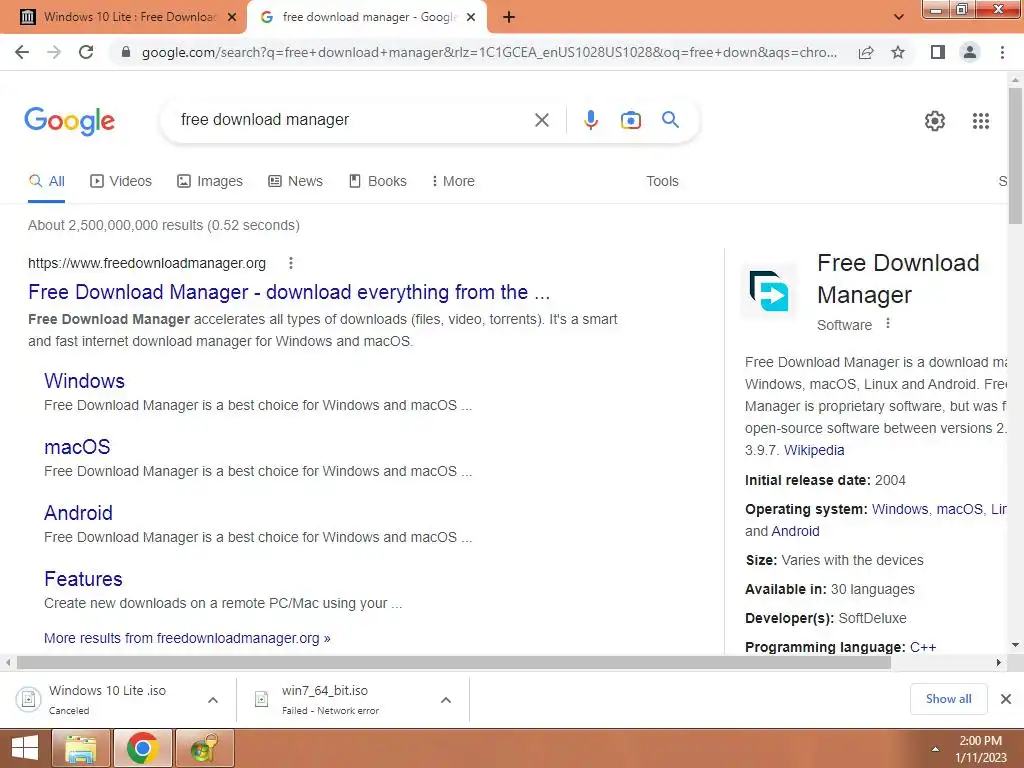1024x768 pixels.
Task: Click the horizontal scrollbar right arrow
Action: (x=999, y=662)
